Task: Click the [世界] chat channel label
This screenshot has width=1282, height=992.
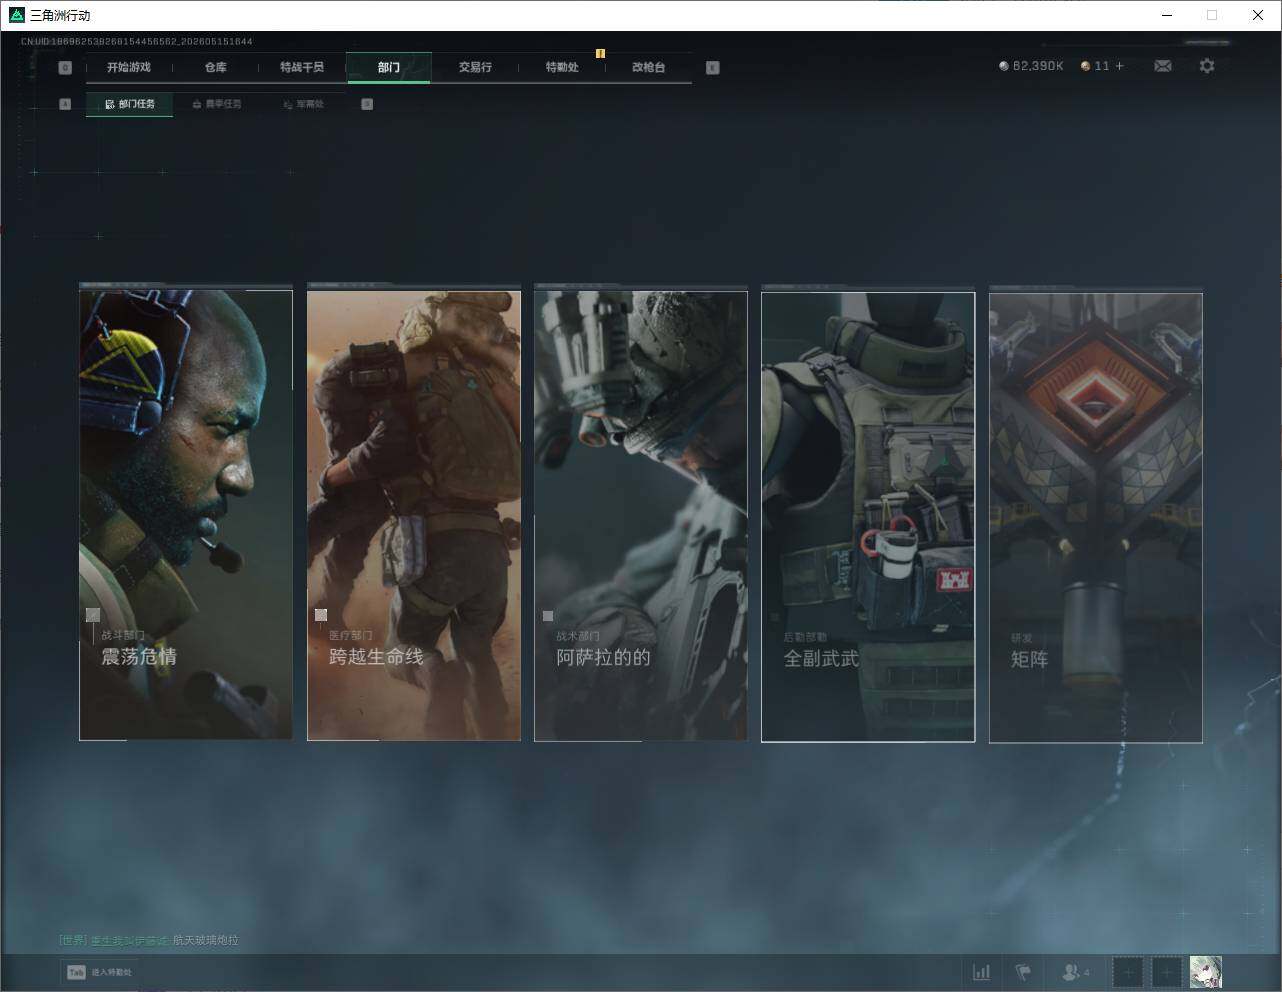Action: [x=73, y=940]
